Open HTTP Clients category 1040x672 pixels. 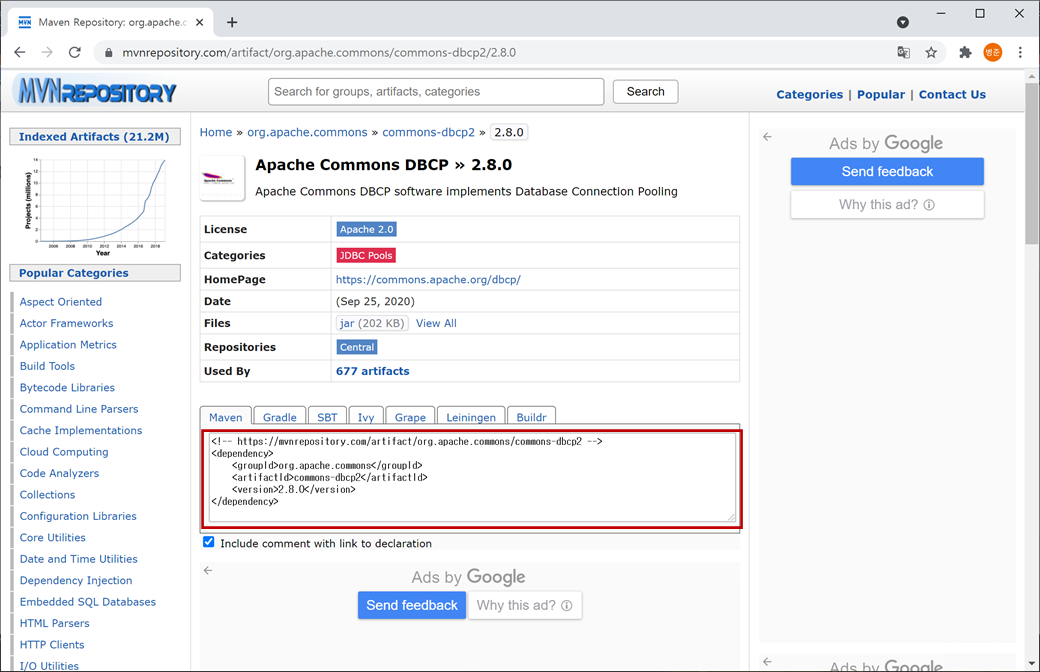tap(52, 645)
